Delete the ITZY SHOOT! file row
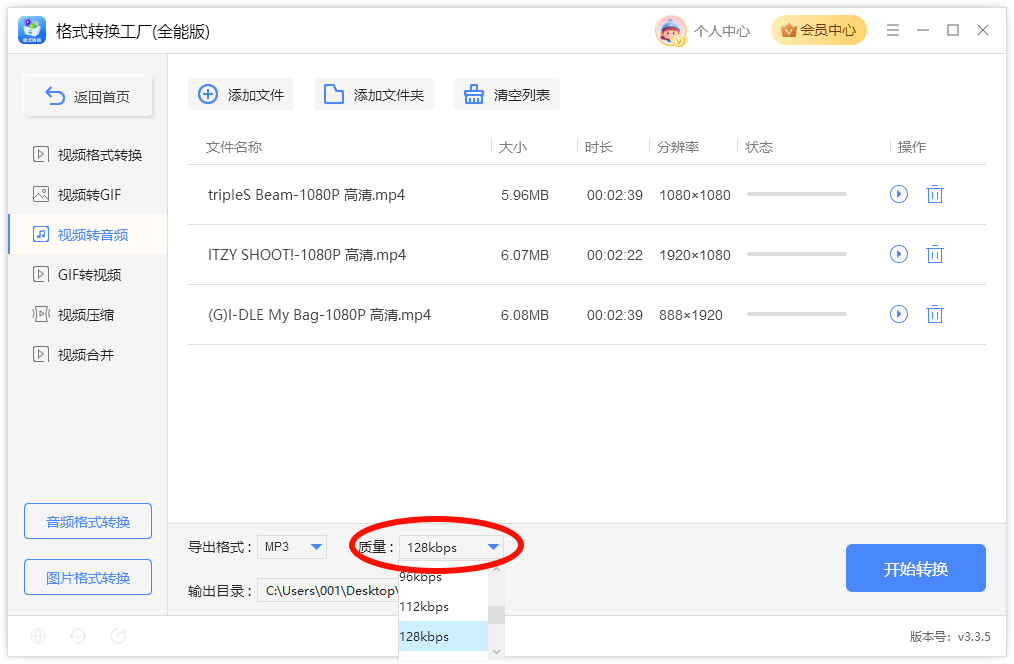The width and height of the screenshot is (1014, 664). coord(934,254)
